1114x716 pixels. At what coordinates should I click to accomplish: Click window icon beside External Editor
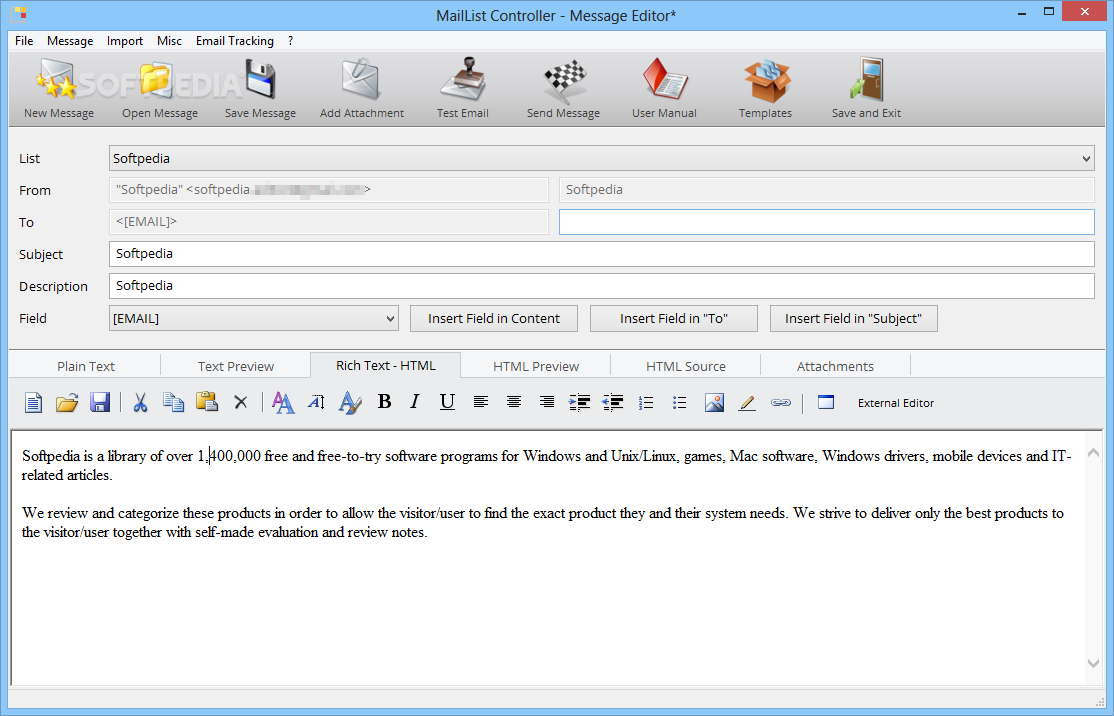(x=826, y=402)
